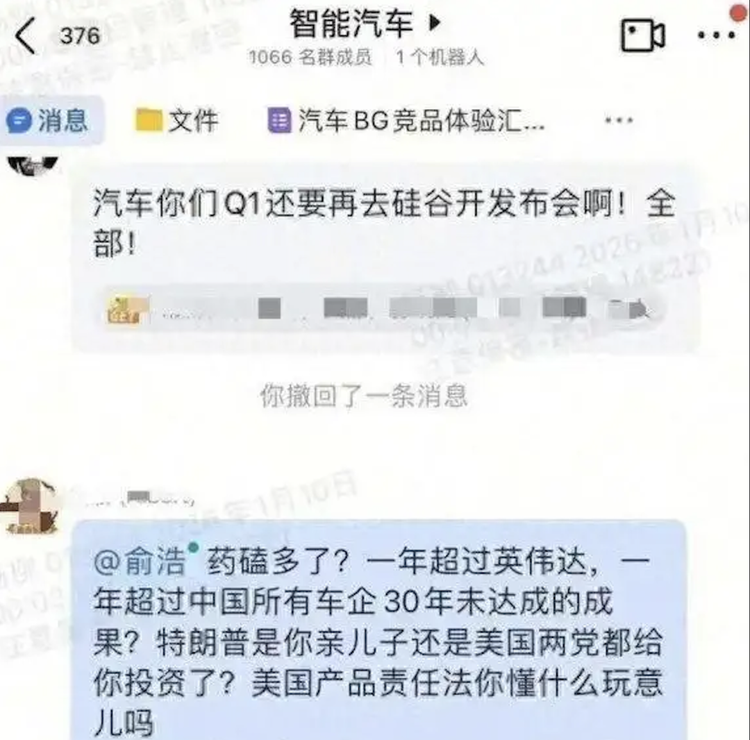Tap the back arrow icon
This screenshot has width=750, height=740.
point(25,36)
